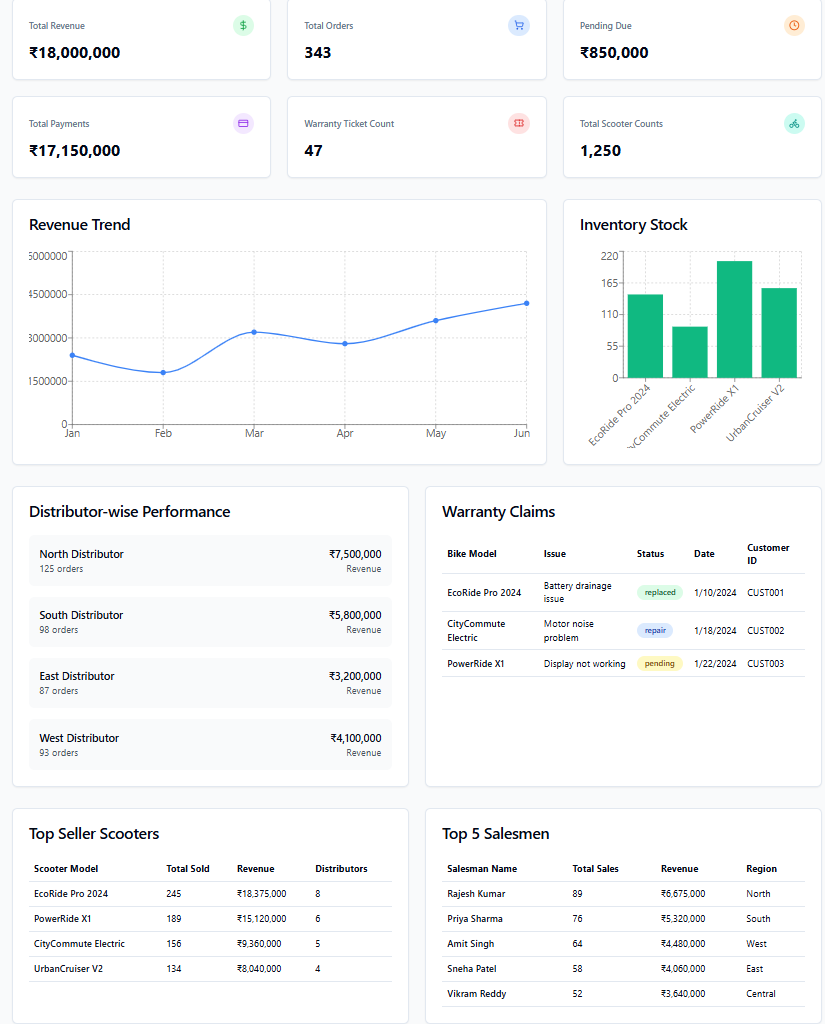
Task: Click the CityCommute Electric inventory bar
Action: pyautogui.click(x=689, y=352)
